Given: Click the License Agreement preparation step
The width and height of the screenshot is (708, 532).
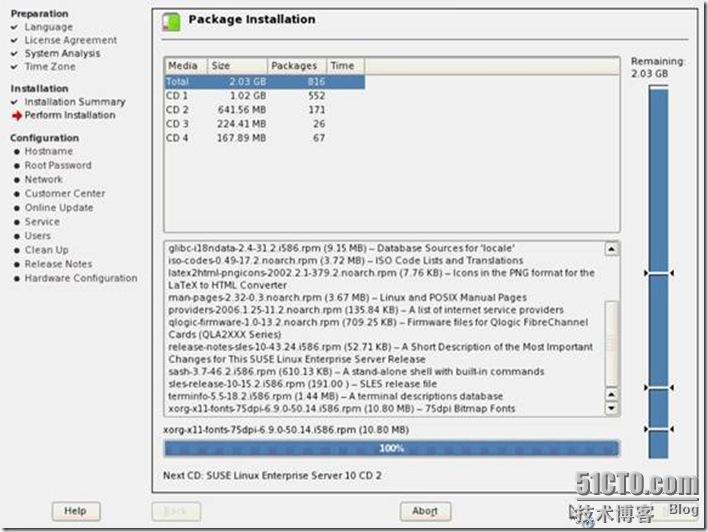Looking at the screenshot, I should (71, 40).
